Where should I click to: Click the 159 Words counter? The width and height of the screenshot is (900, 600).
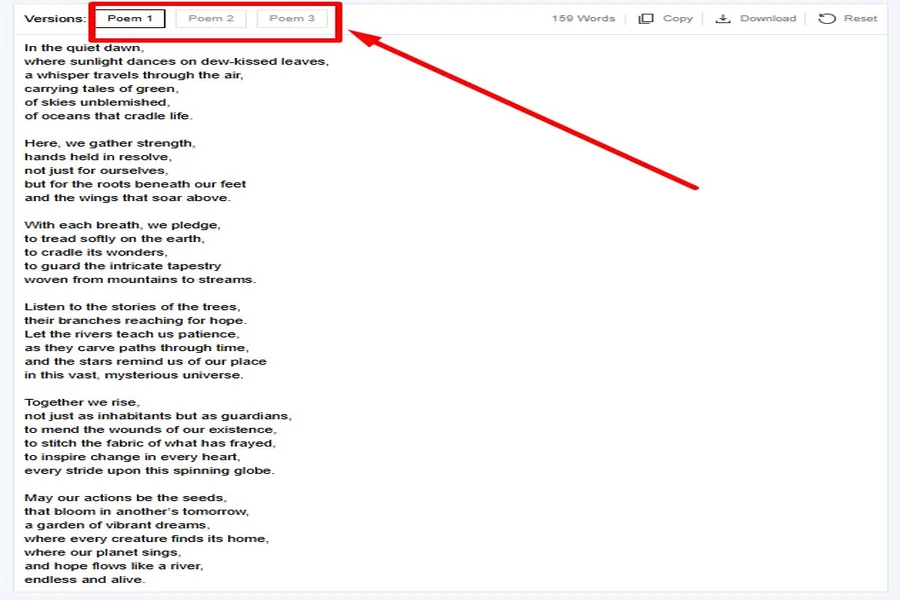[x=583, y=19]
